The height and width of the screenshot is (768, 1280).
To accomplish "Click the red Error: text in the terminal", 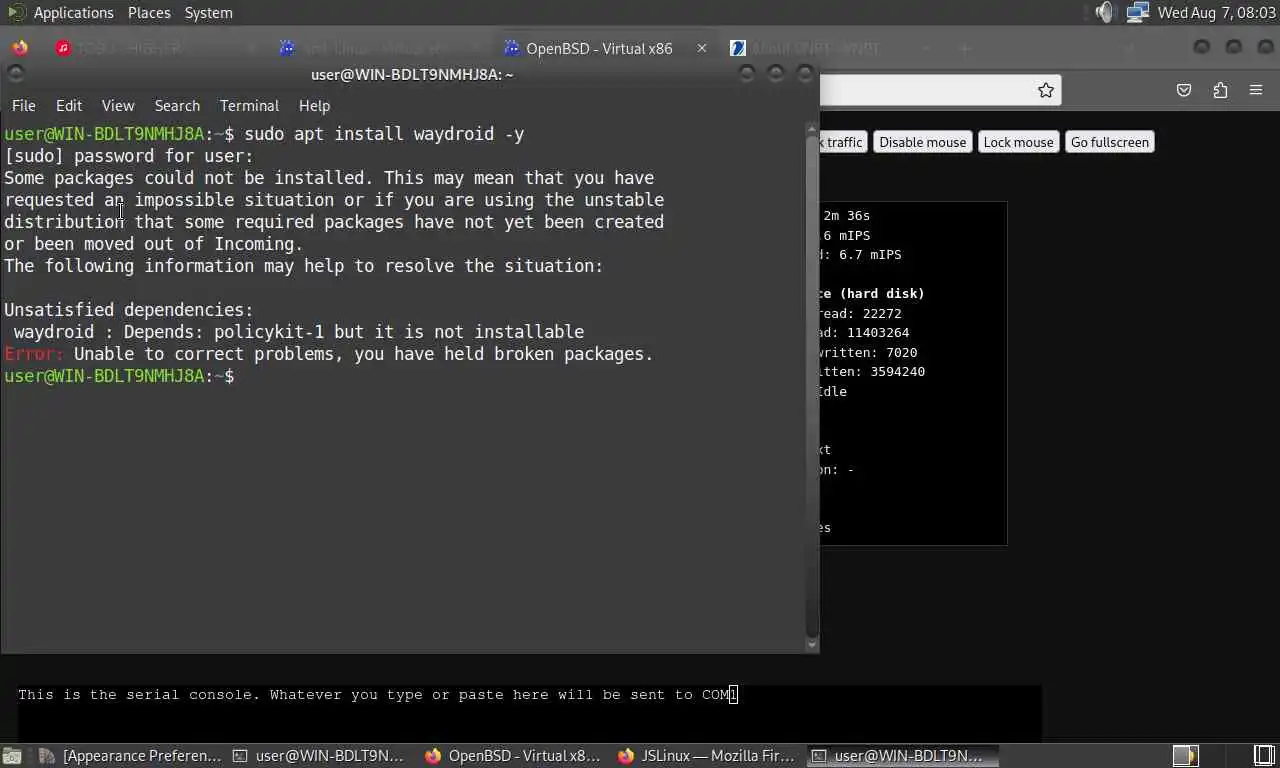I will (x=34, y=354).
